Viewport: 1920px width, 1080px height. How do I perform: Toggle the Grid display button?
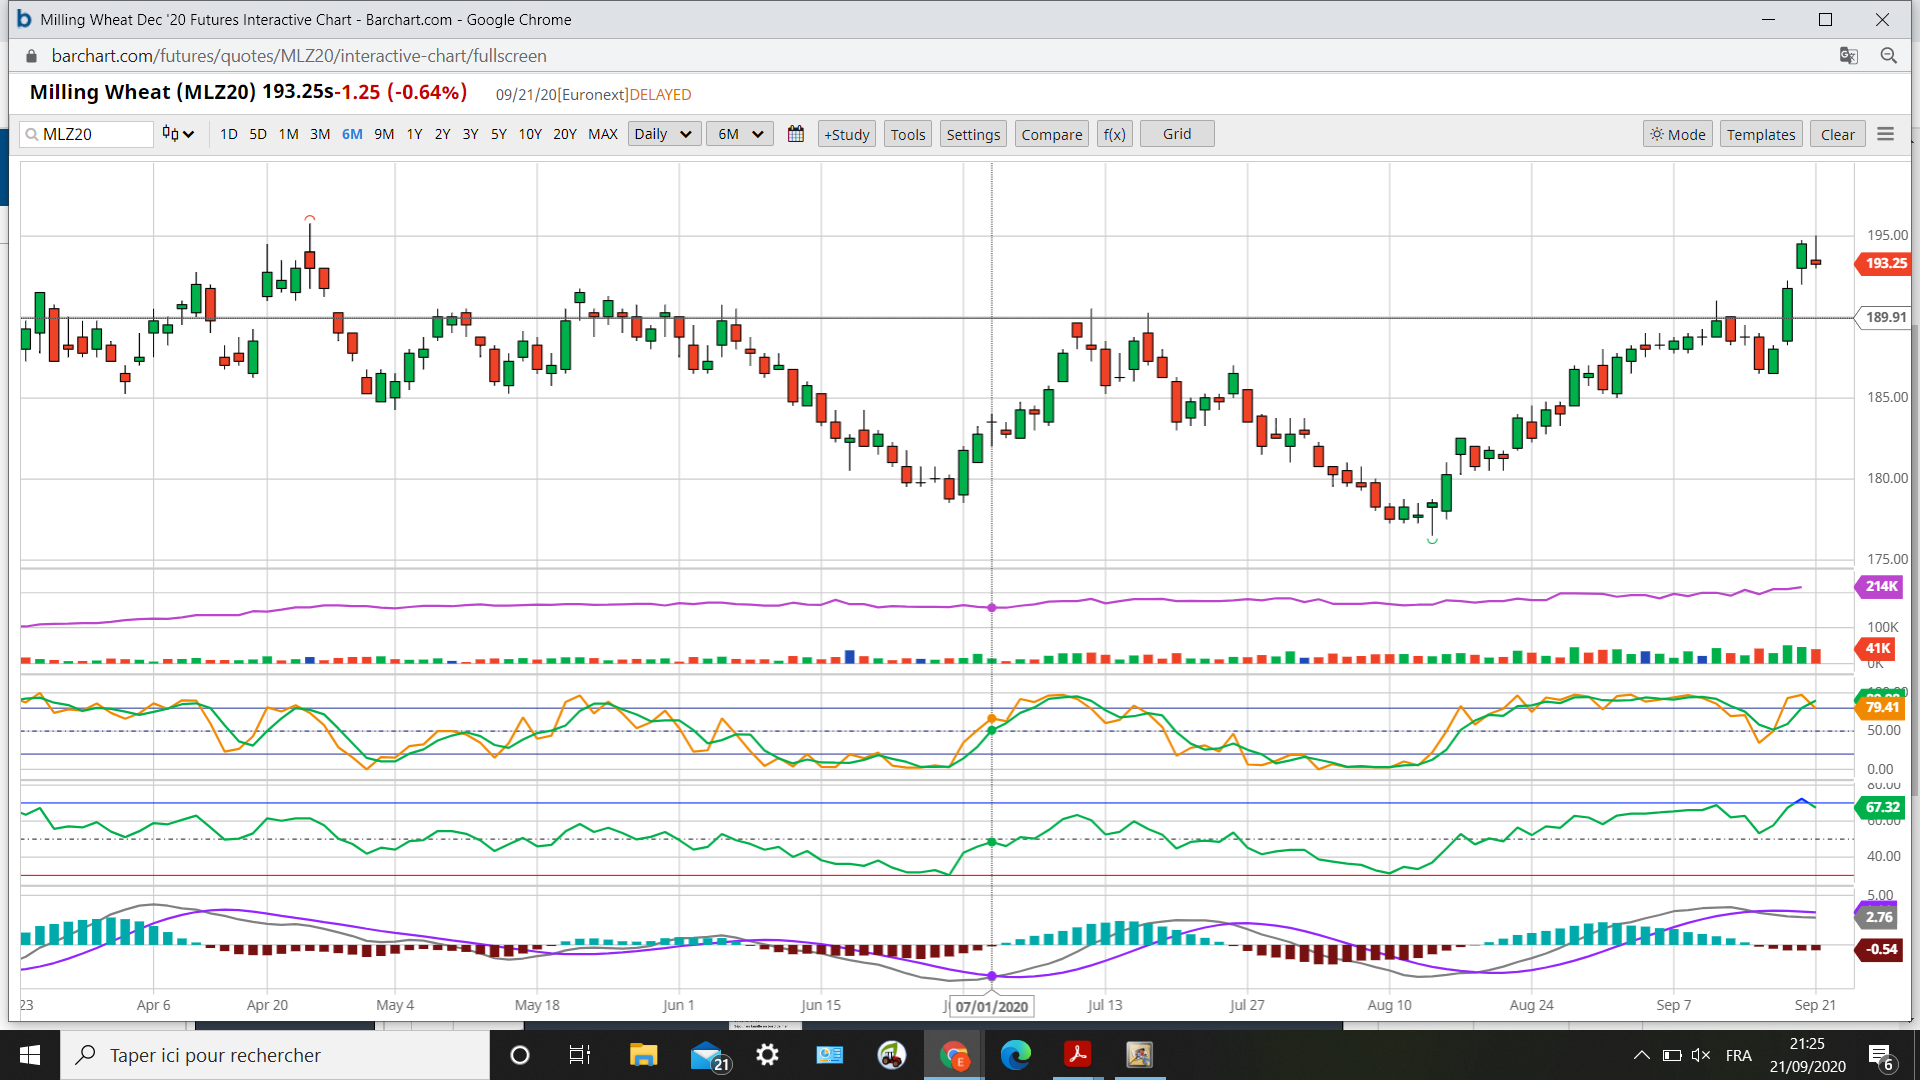[x=1176, y=134]
